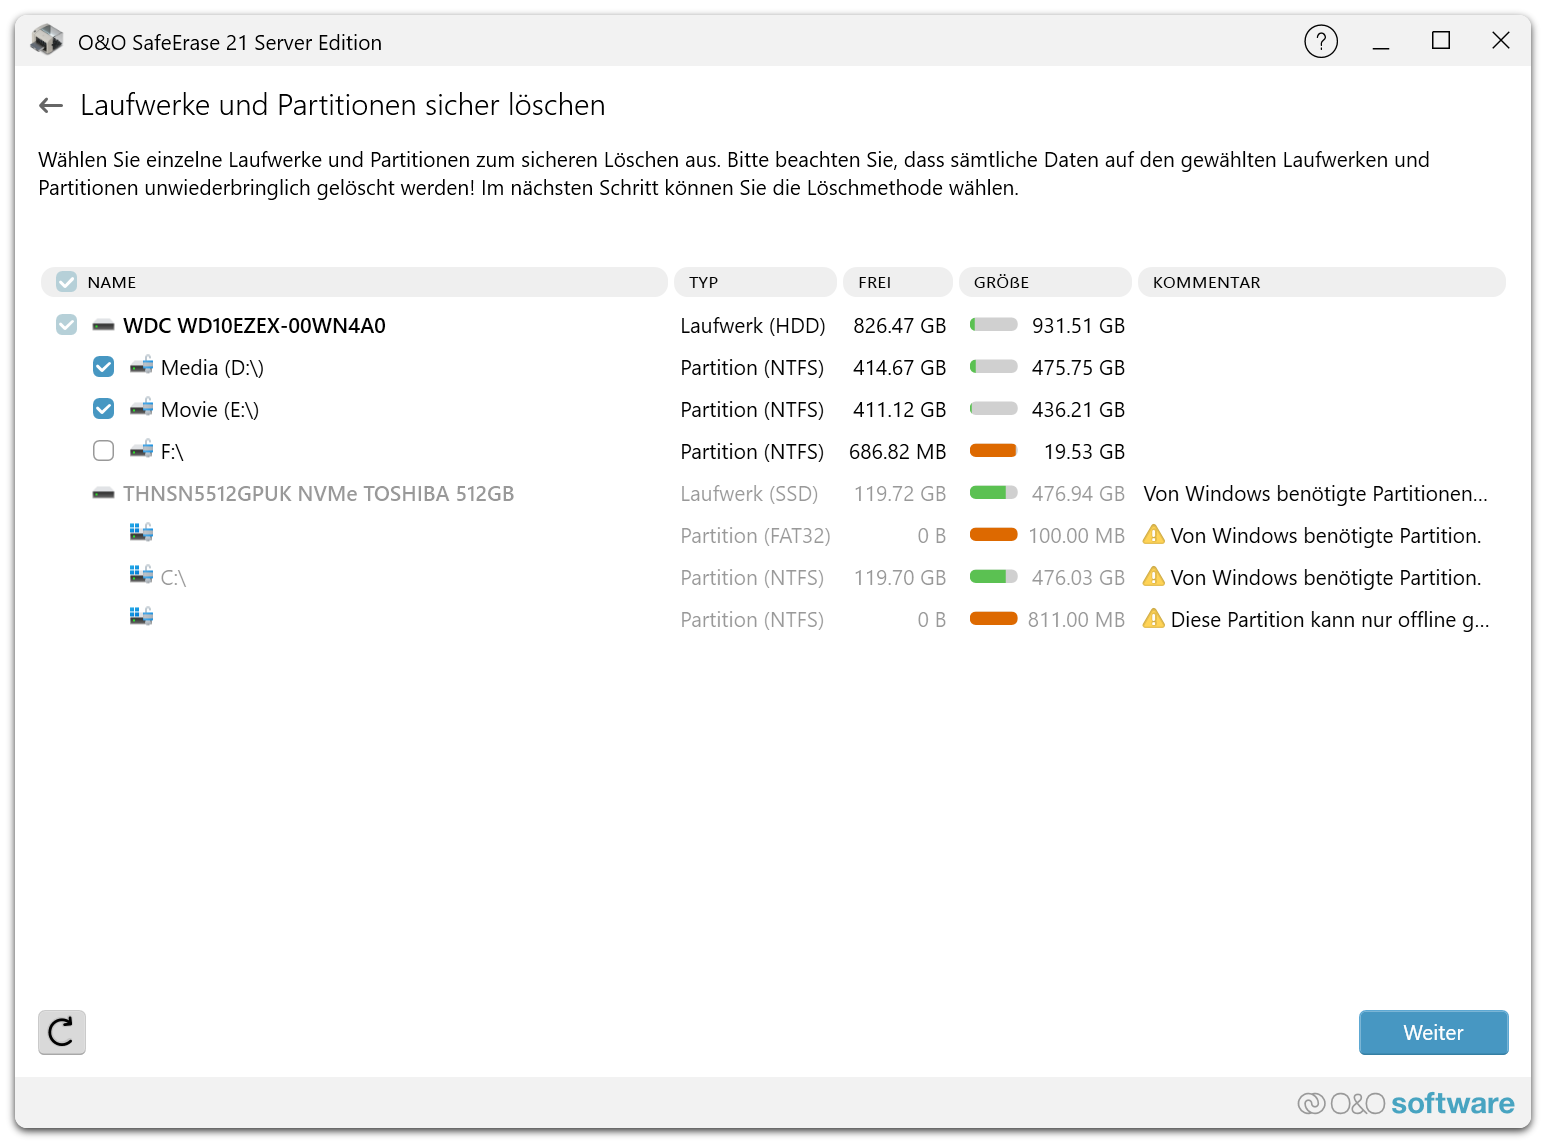Uncheck the Movie (E:\) partition checkbox
1546x1143 pixels.
click(x=103, y=409)
